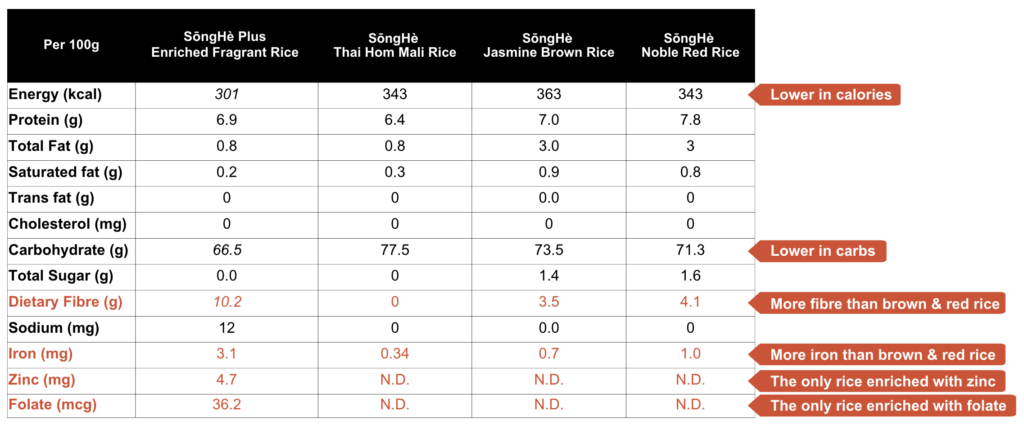
Task: Click the 301 energy value cell
Action: (227, 95)
